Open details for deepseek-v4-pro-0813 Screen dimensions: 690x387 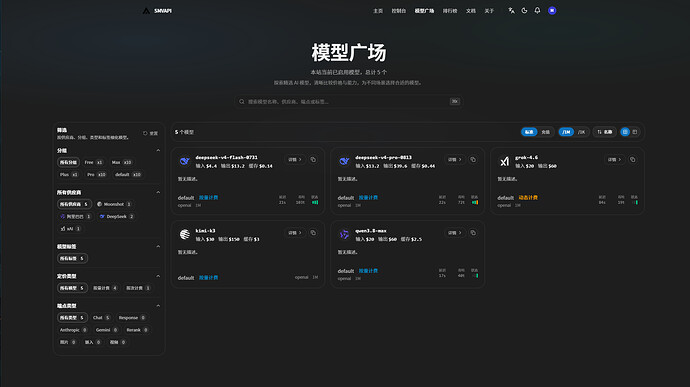point(455,159)
